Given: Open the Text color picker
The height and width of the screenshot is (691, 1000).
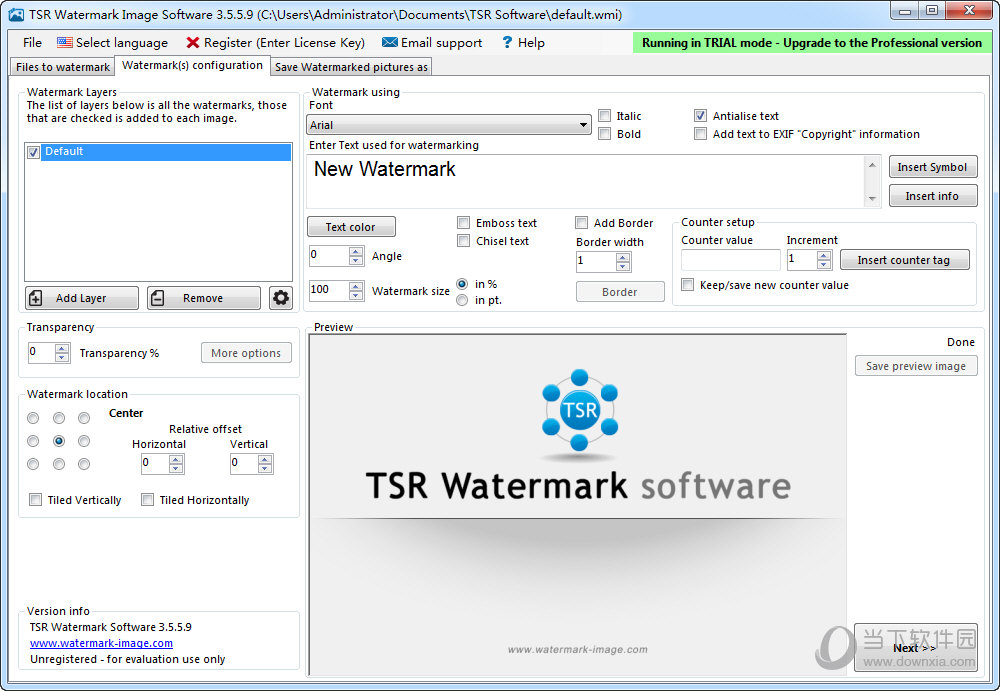Looking at the screenshot, I should click(x=351, y=226).
